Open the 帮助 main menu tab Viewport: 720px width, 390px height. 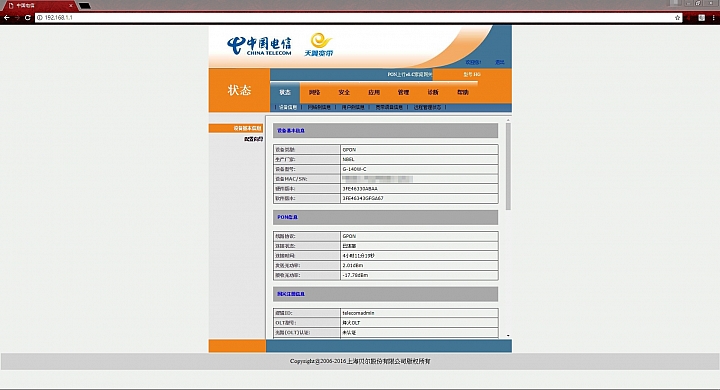click(x=463, y=92)
